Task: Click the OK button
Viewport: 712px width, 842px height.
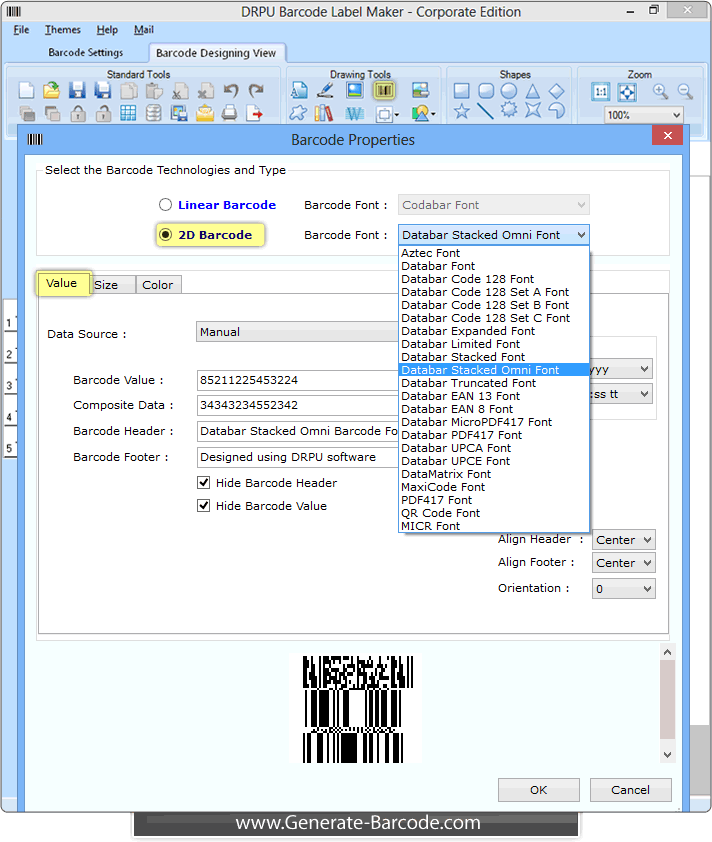Action: (x=539, y=789)
